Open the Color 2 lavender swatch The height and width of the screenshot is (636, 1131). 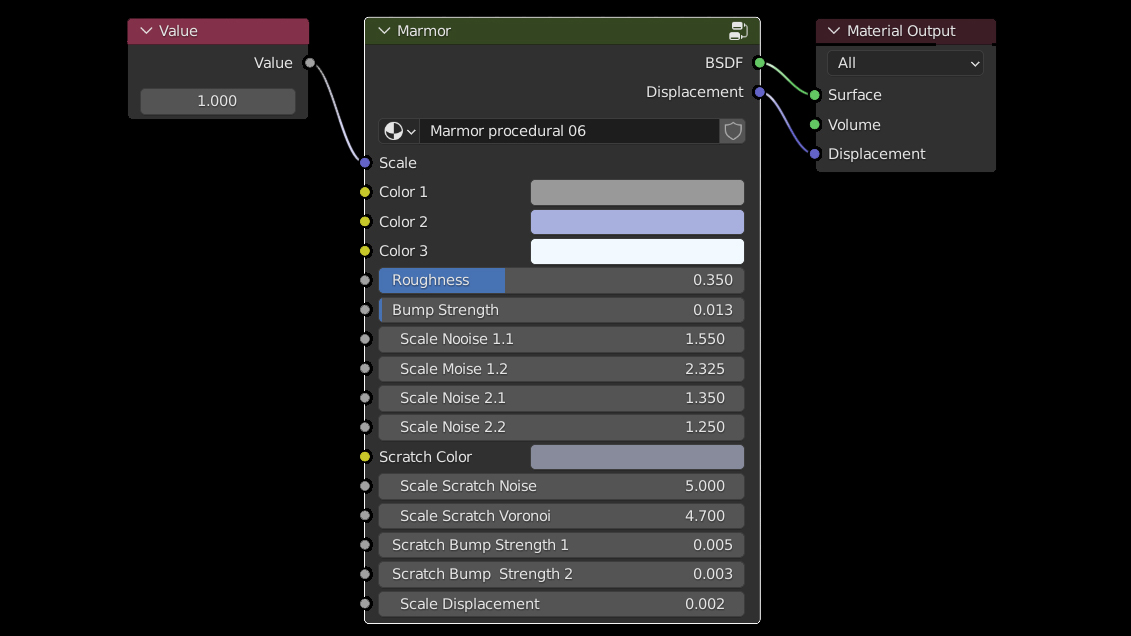click(x=637, y=222)
